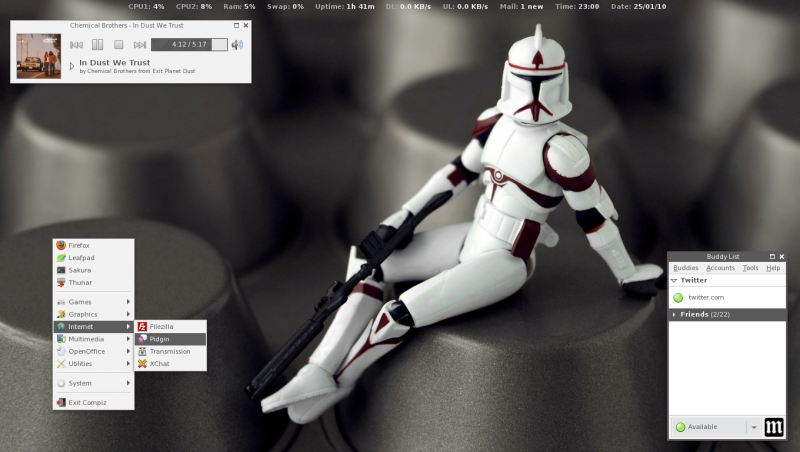Stop playback in music player
This screenshot has height=452, width=800.
118,45
